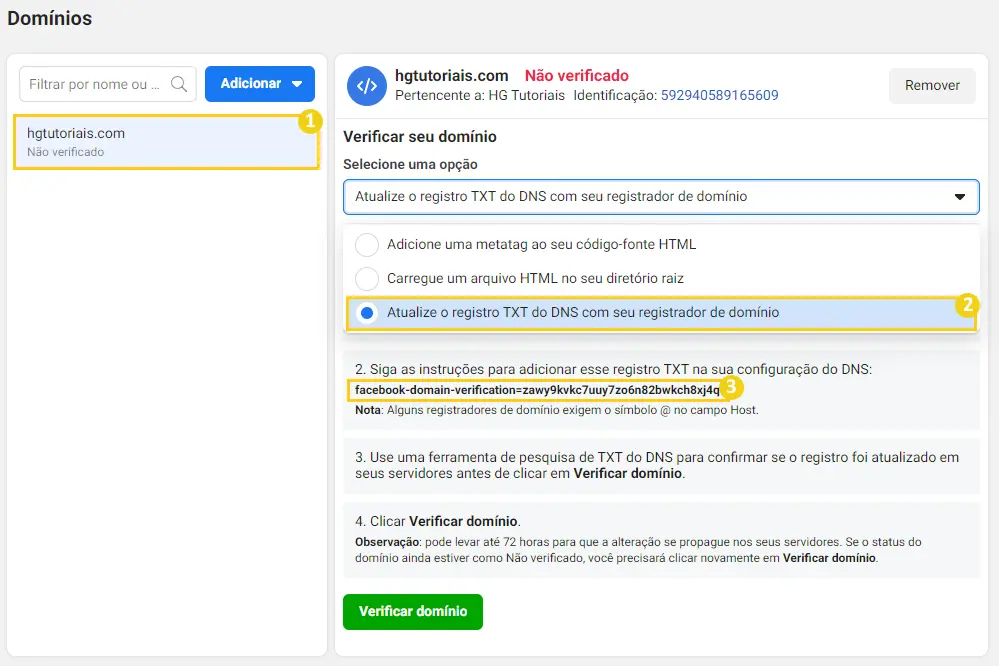Select hgtutoriais.com in the domain list
The image size is (999, 666).
[x=166, y=142]
